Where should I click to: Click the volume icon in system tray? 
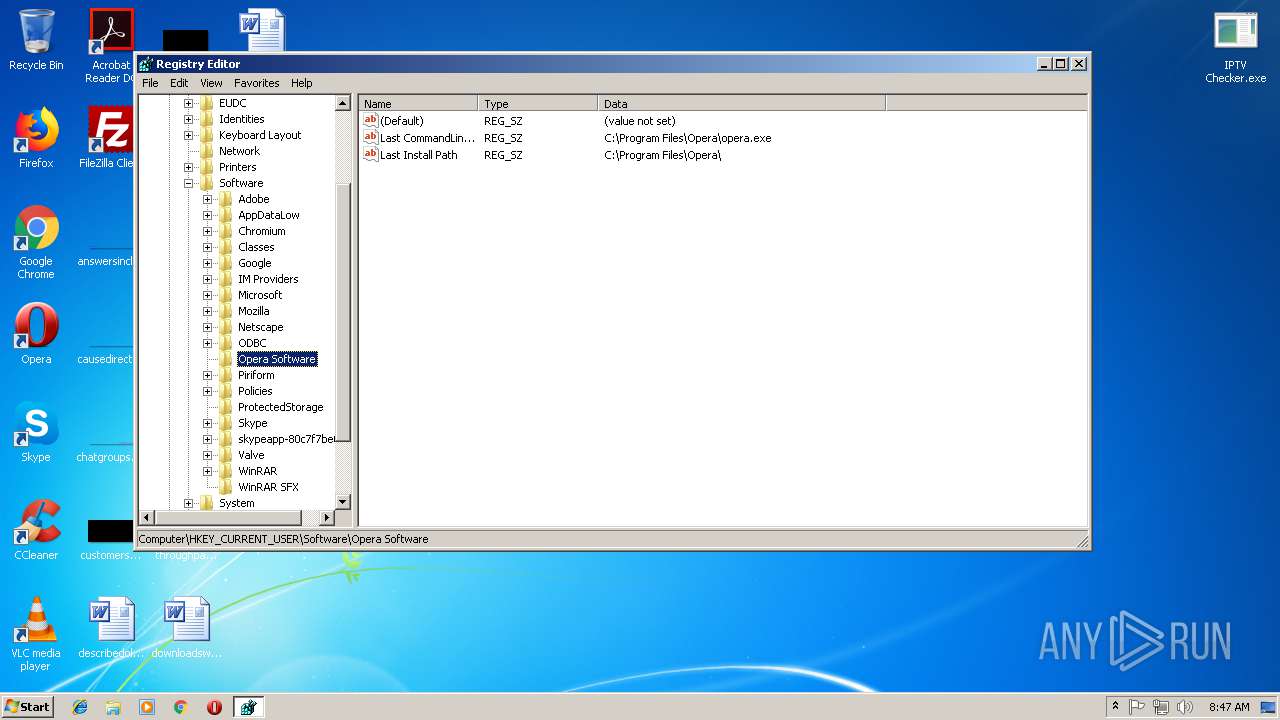point(1185,707)
